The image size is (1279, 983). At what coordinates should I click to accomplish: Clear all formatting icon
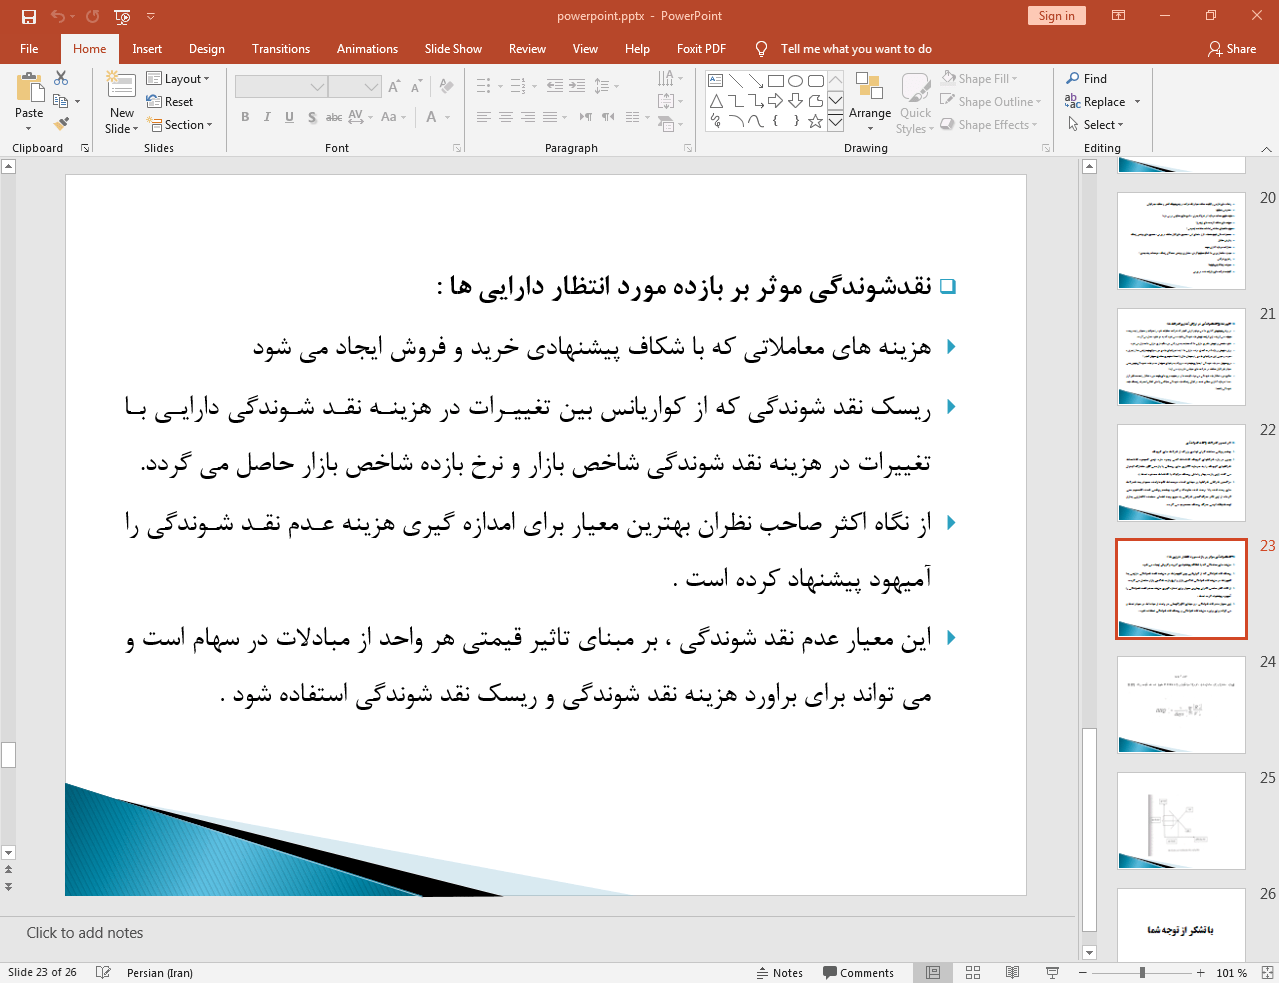(x=446, y=87)
